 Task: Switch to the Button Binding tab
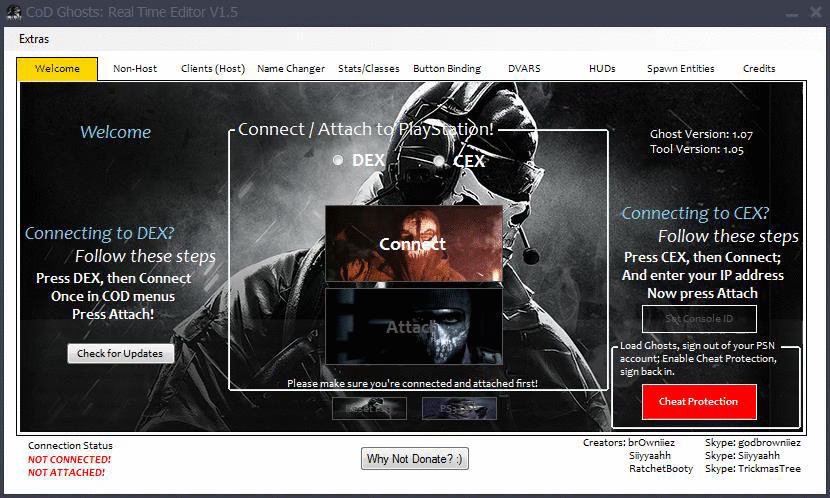447,69
